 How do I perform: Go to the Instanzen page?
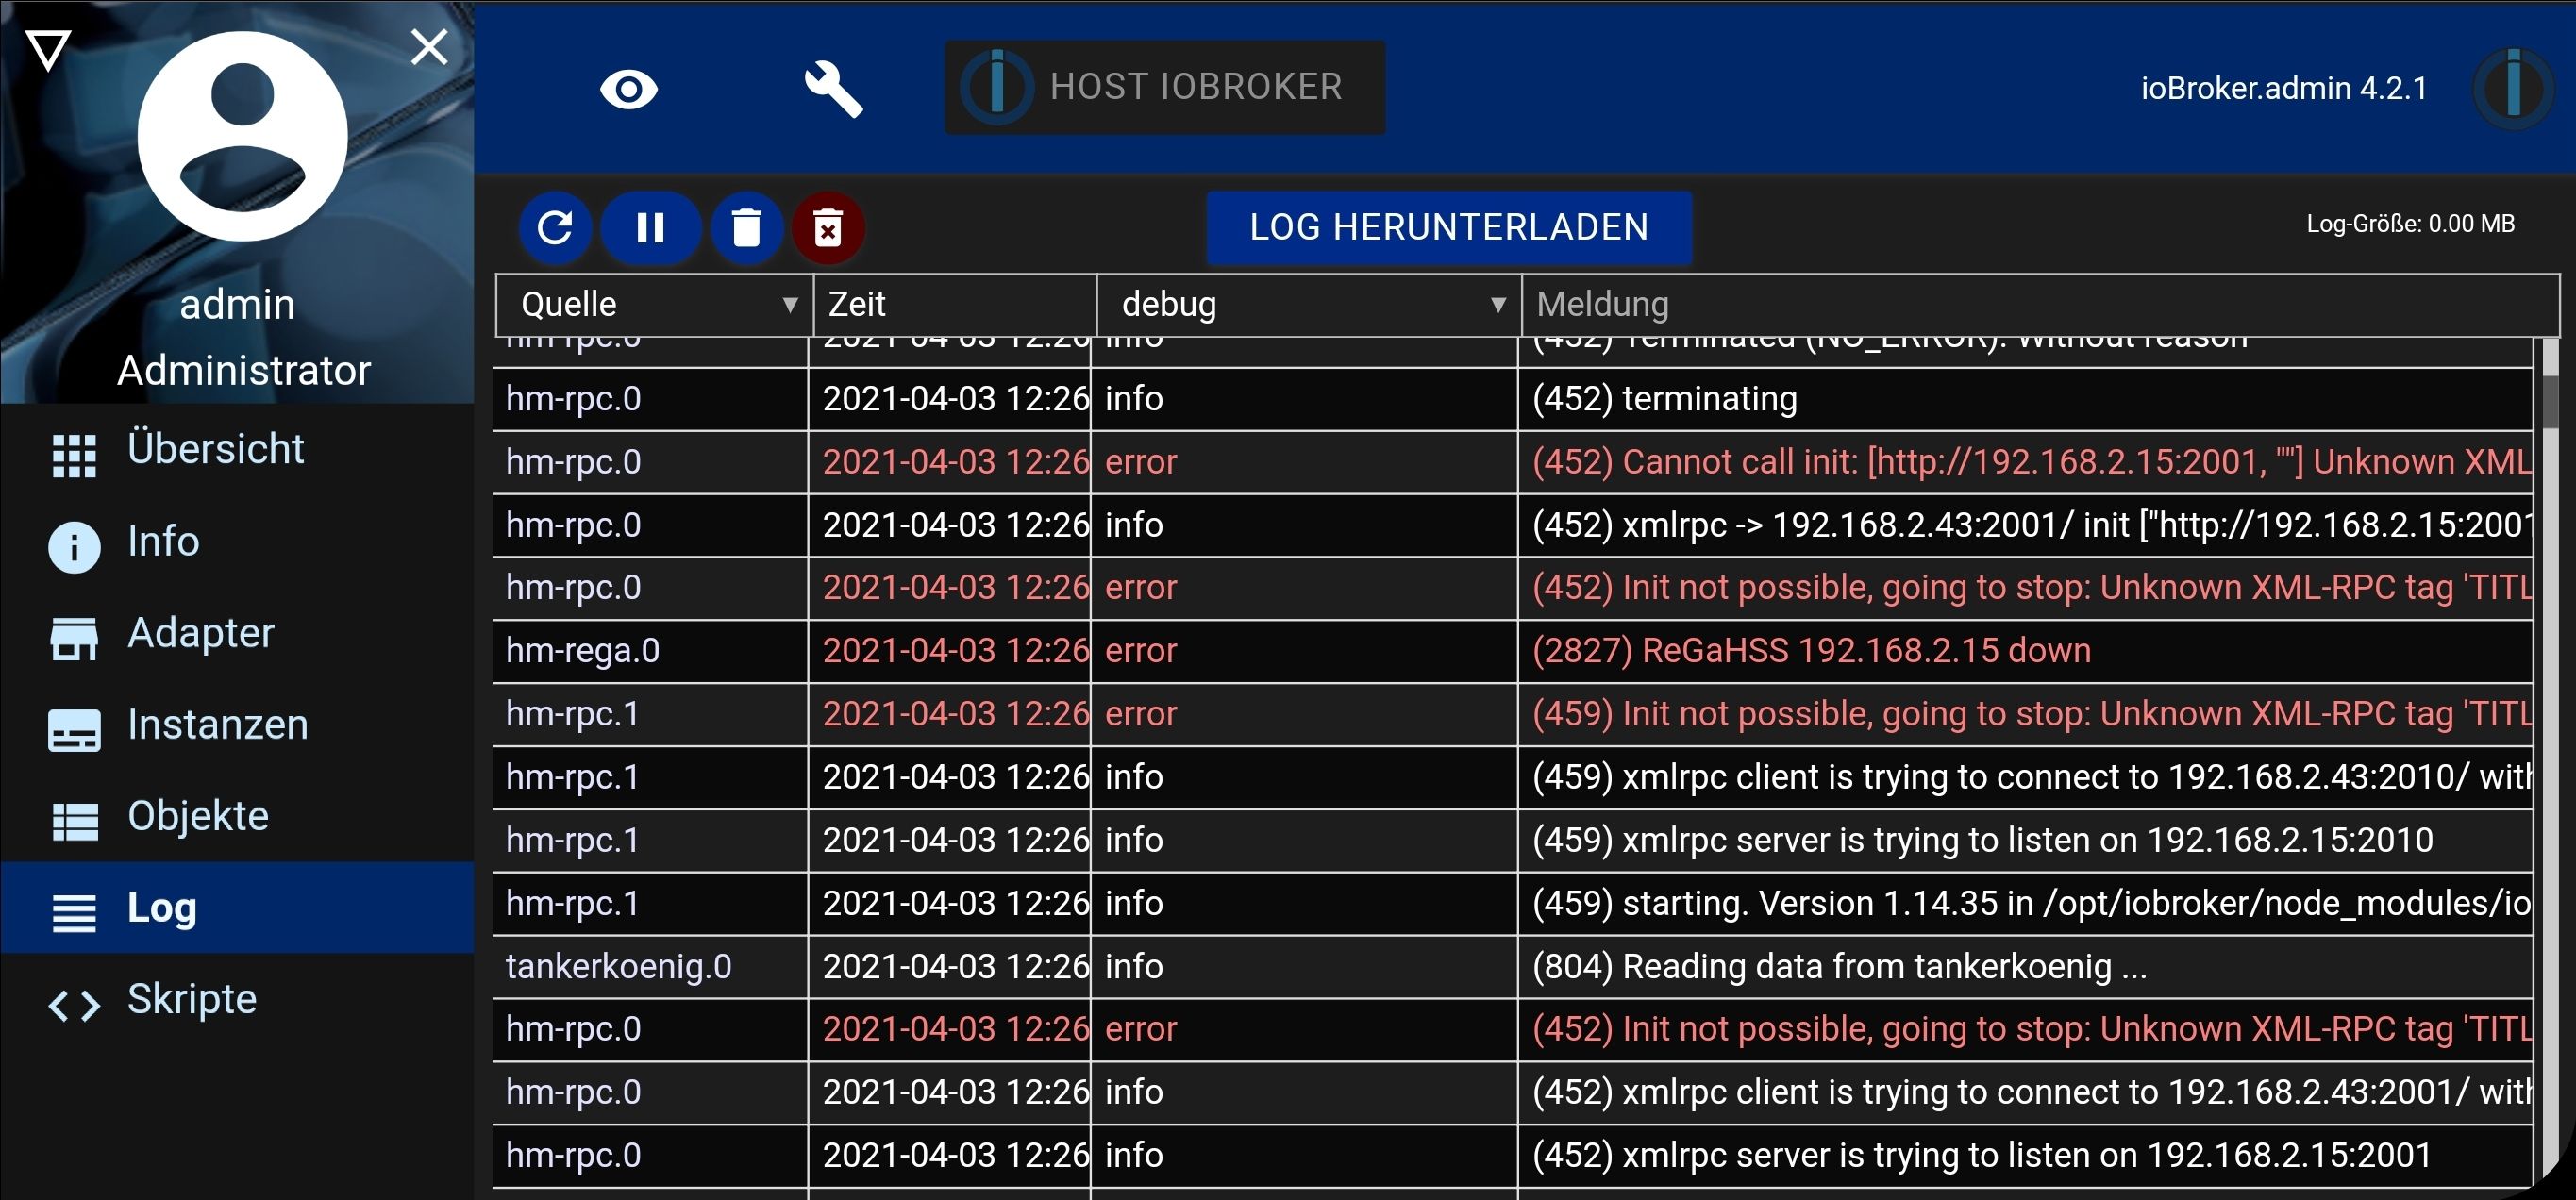[217, 725]
